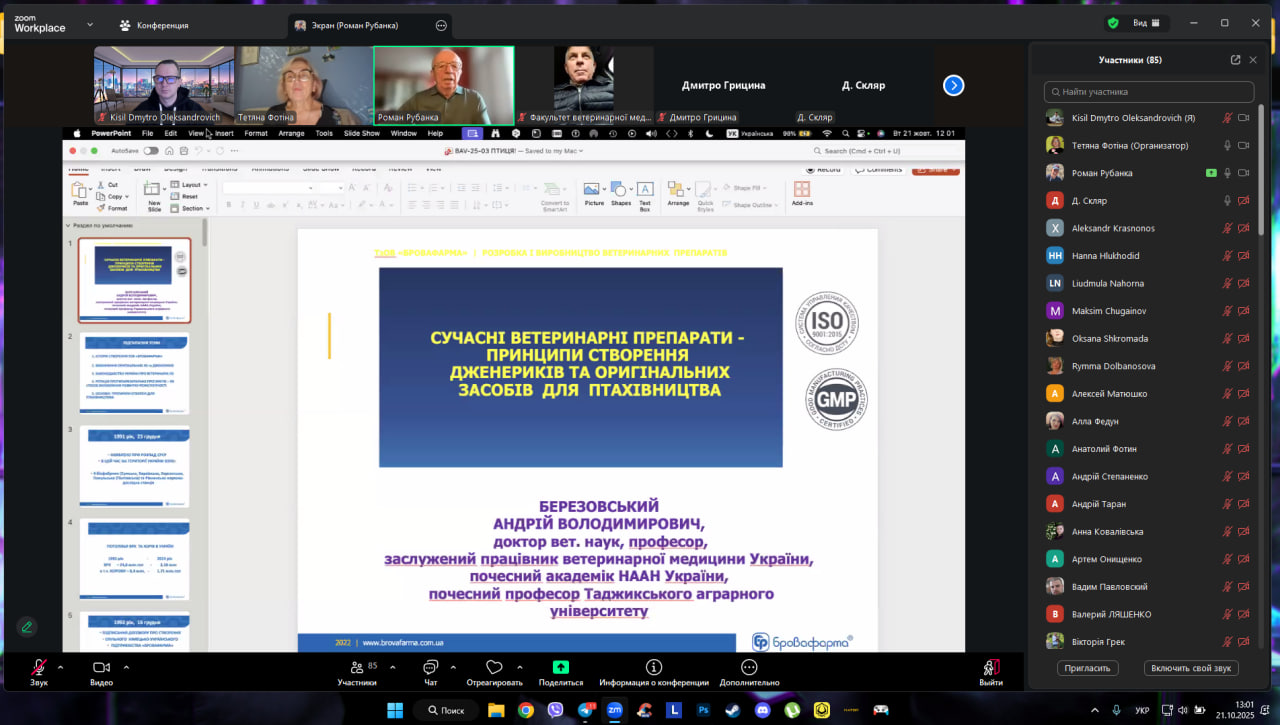
Task: Expand video options arrow next to Видео
Action: tap(125, 667)
